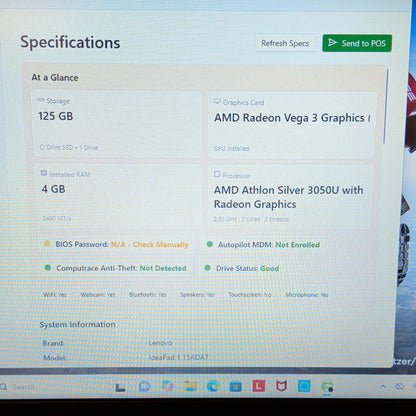This screenshot has width=416, height=416.
Task: Click the Touchscreen: No indicator
Action: [x=250, y=295]
